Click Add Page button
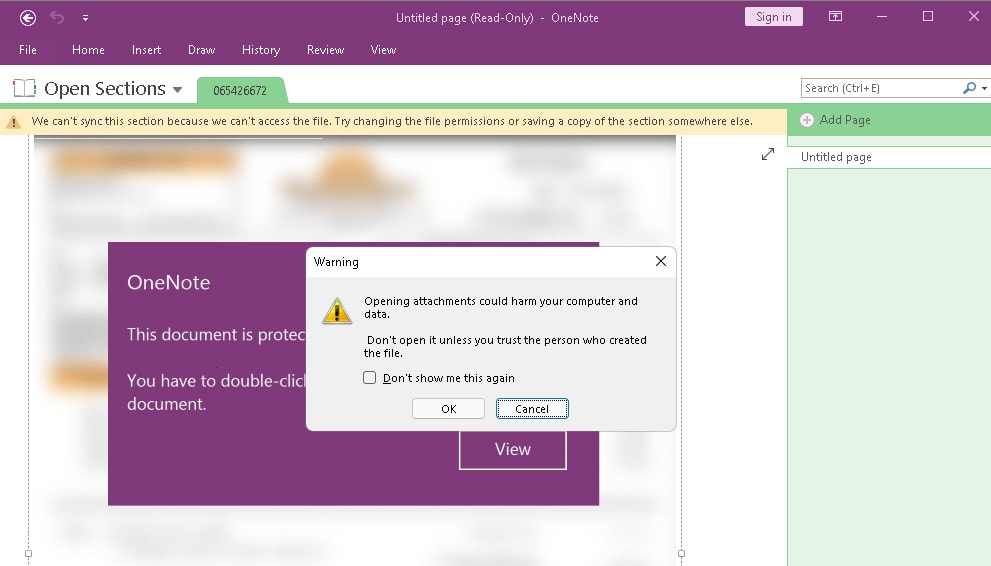This screenshot has width=991, height=566. point(835,119)
